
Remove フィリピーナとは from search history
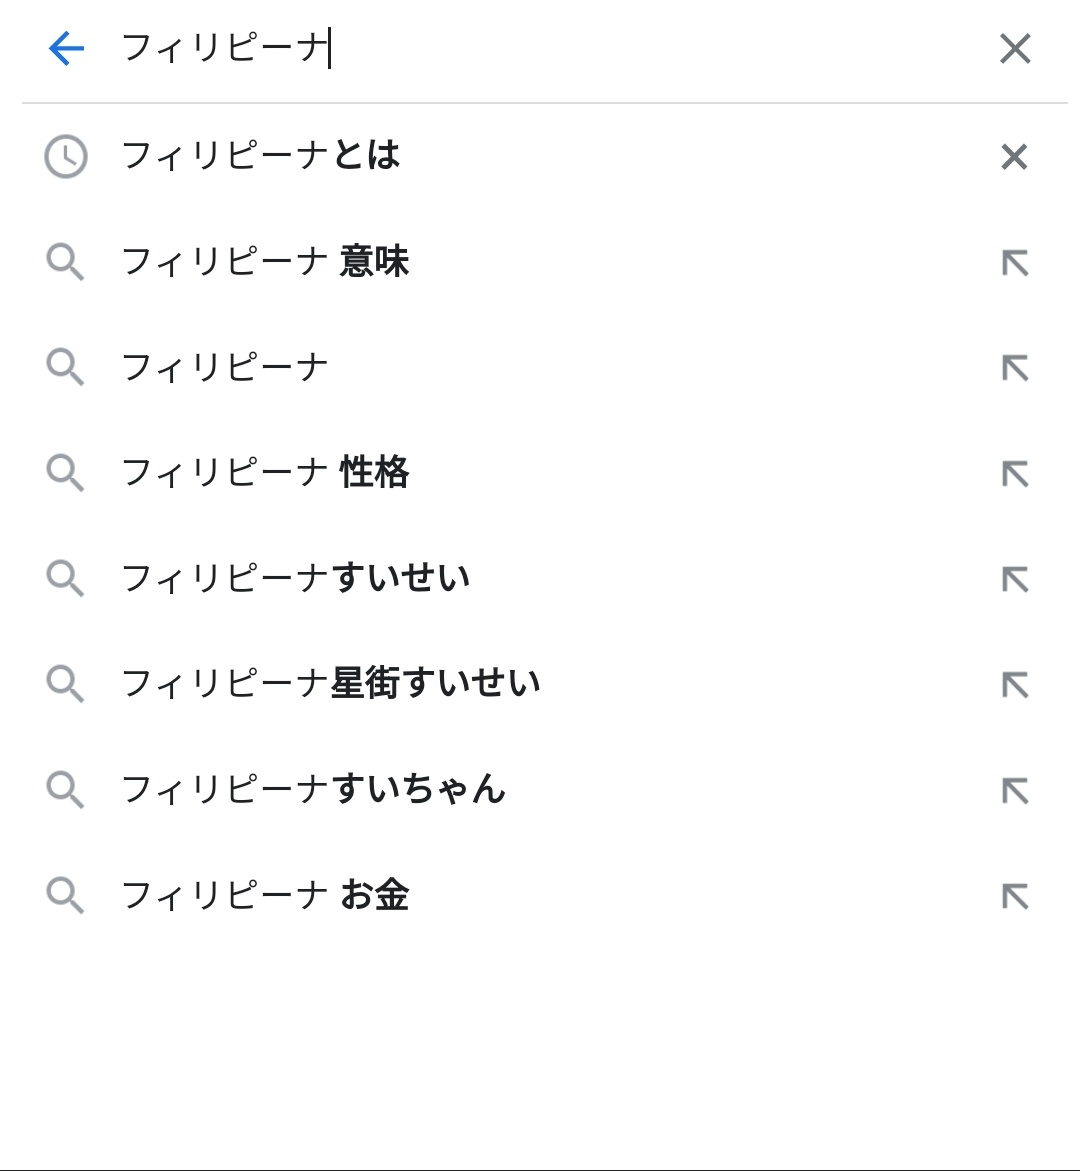click(x=1014, y=157)
